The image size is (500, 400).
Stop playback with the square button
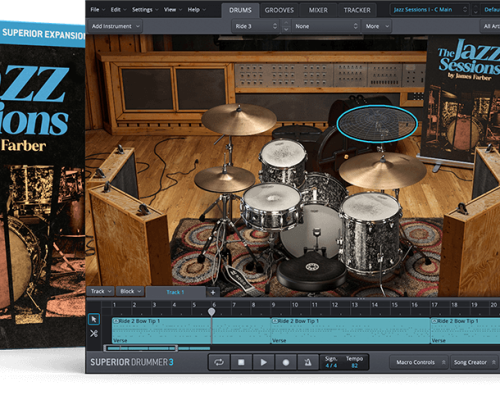pos(241,362)
